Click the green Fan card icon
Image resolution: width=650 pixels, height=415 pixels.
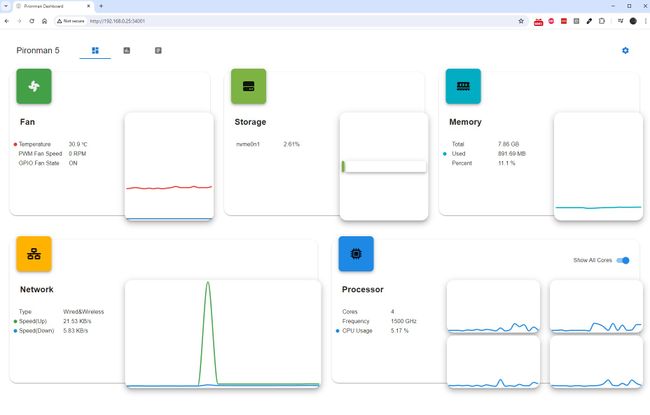(x=34, y=86)
